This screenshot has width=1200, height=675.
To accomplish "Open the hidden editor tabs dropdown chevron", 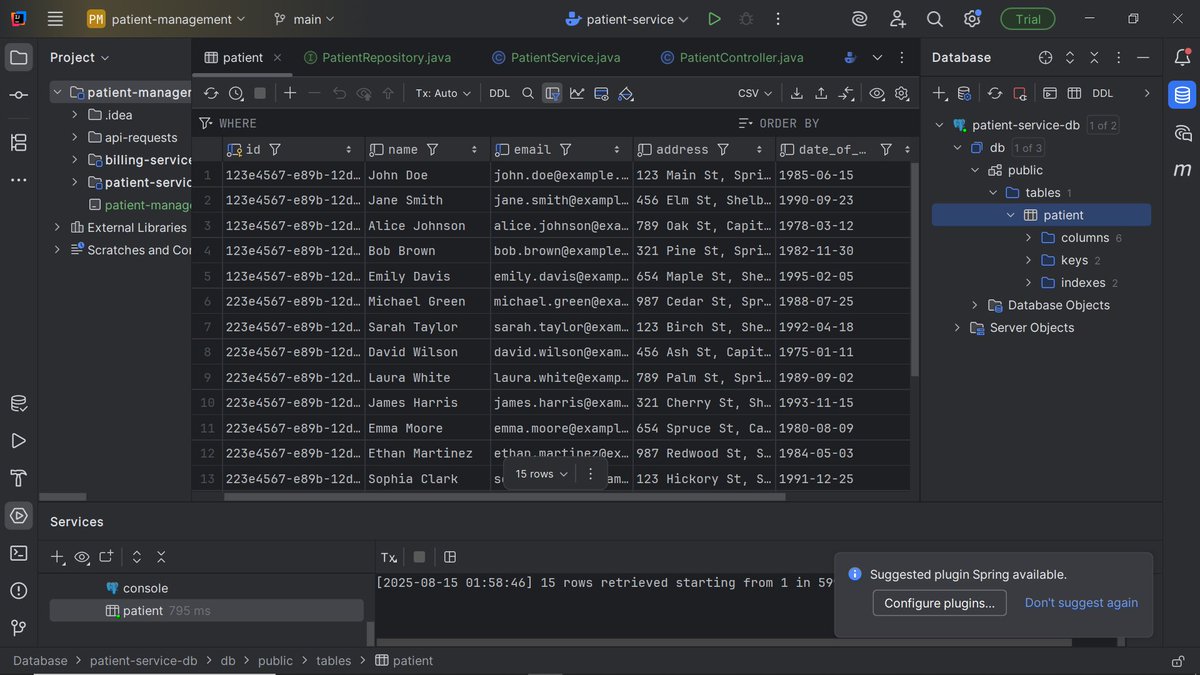I will point(877,57).
